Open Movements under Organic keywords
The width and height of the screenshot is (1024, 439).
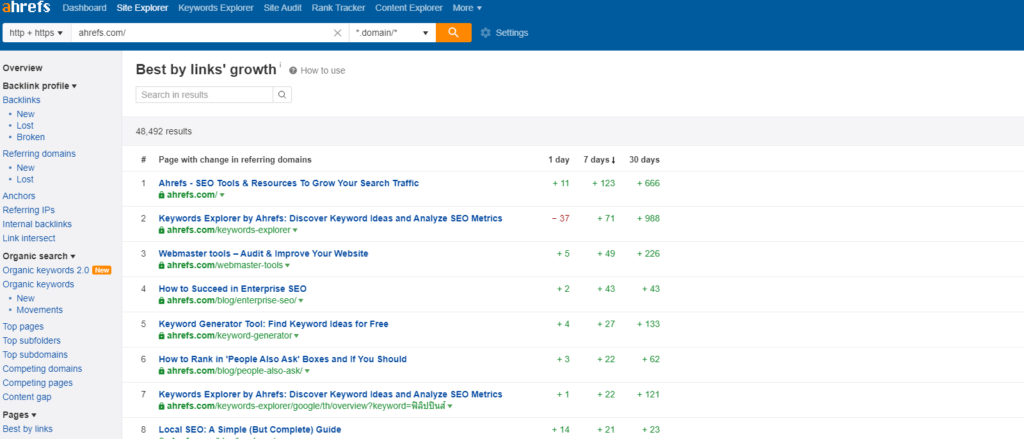click(40, 310)
